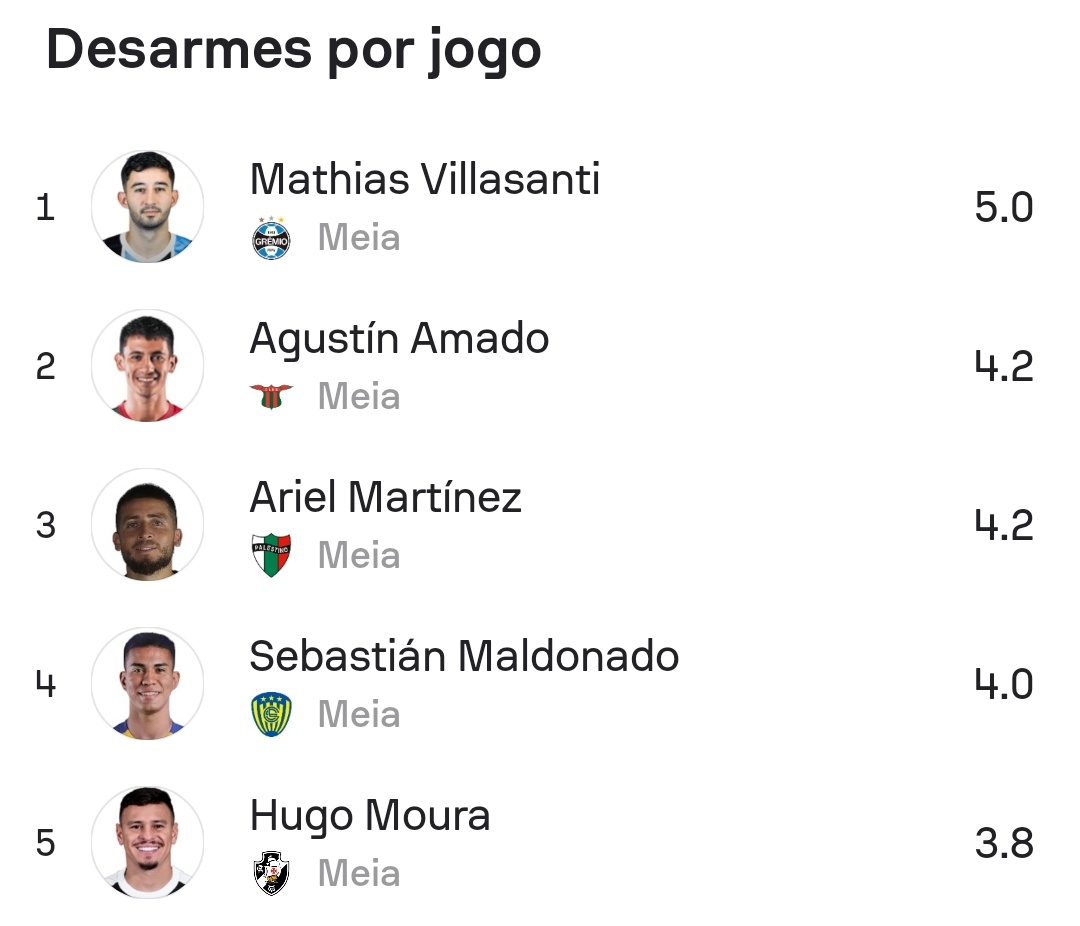Screen dimensions: 1080x926
Task: Click the Desarmes por jogo heading
Action: [x=294, y=50]
